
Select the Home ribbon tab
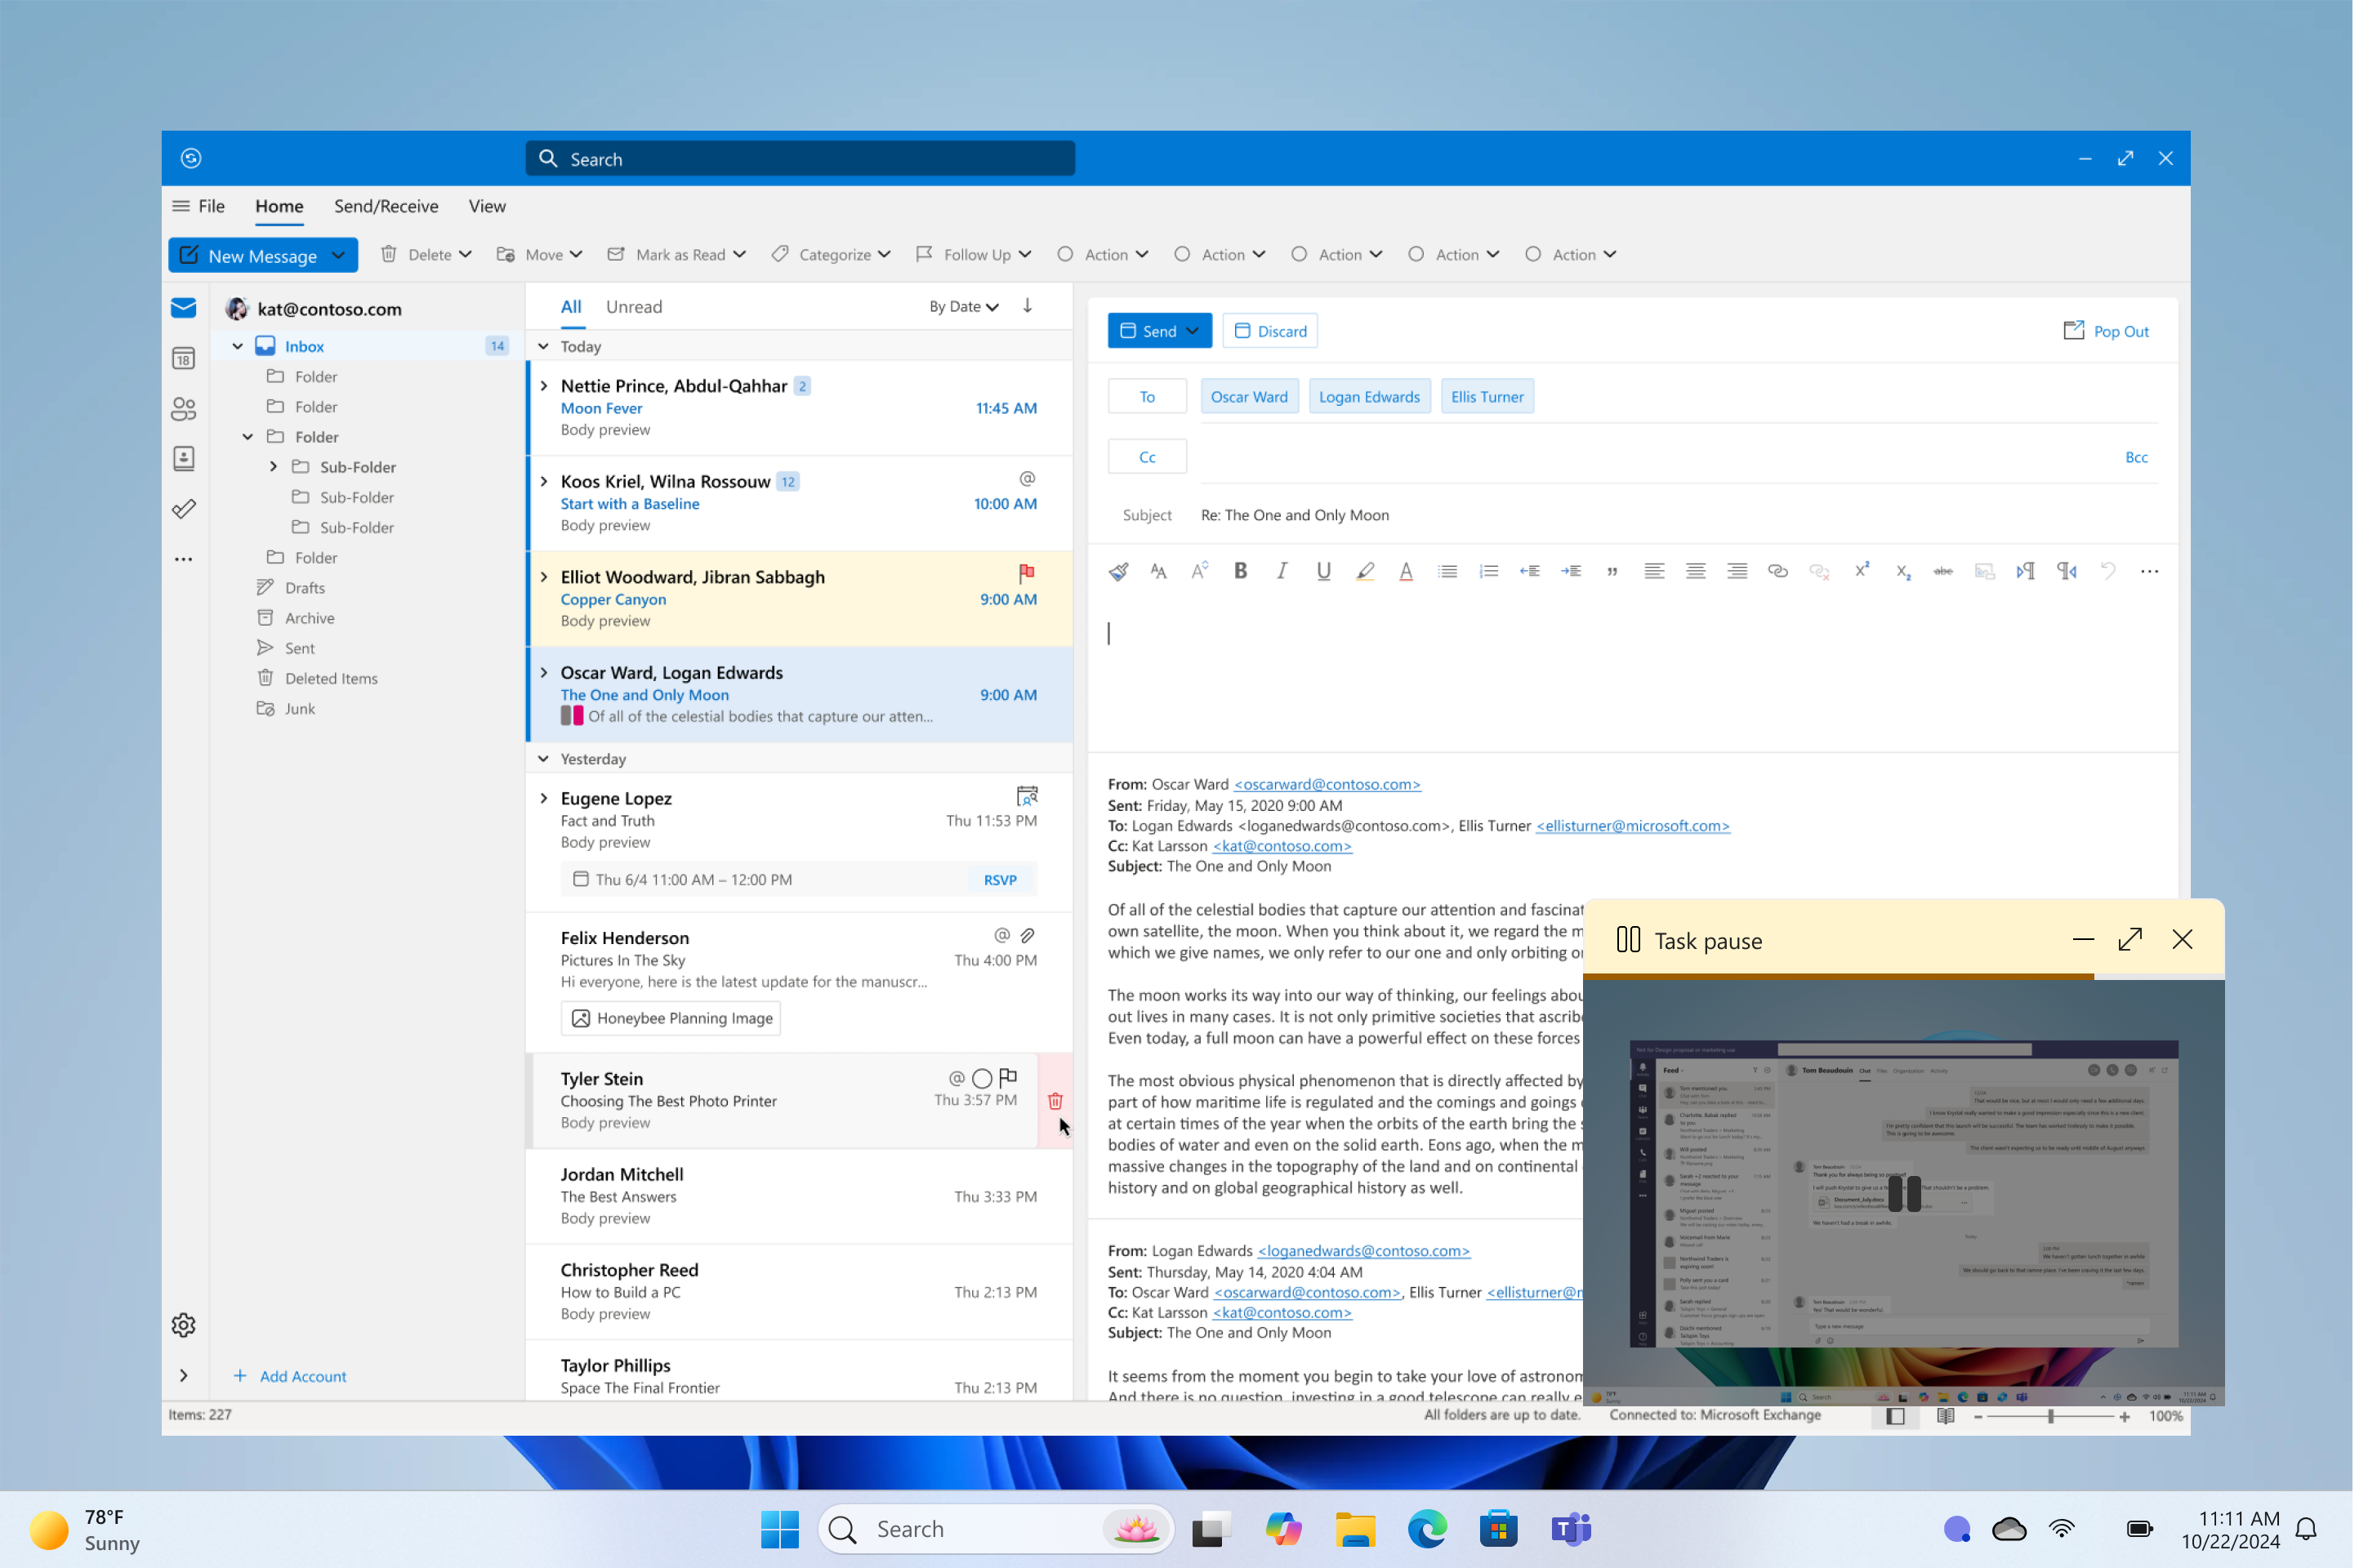click(282, 208)
